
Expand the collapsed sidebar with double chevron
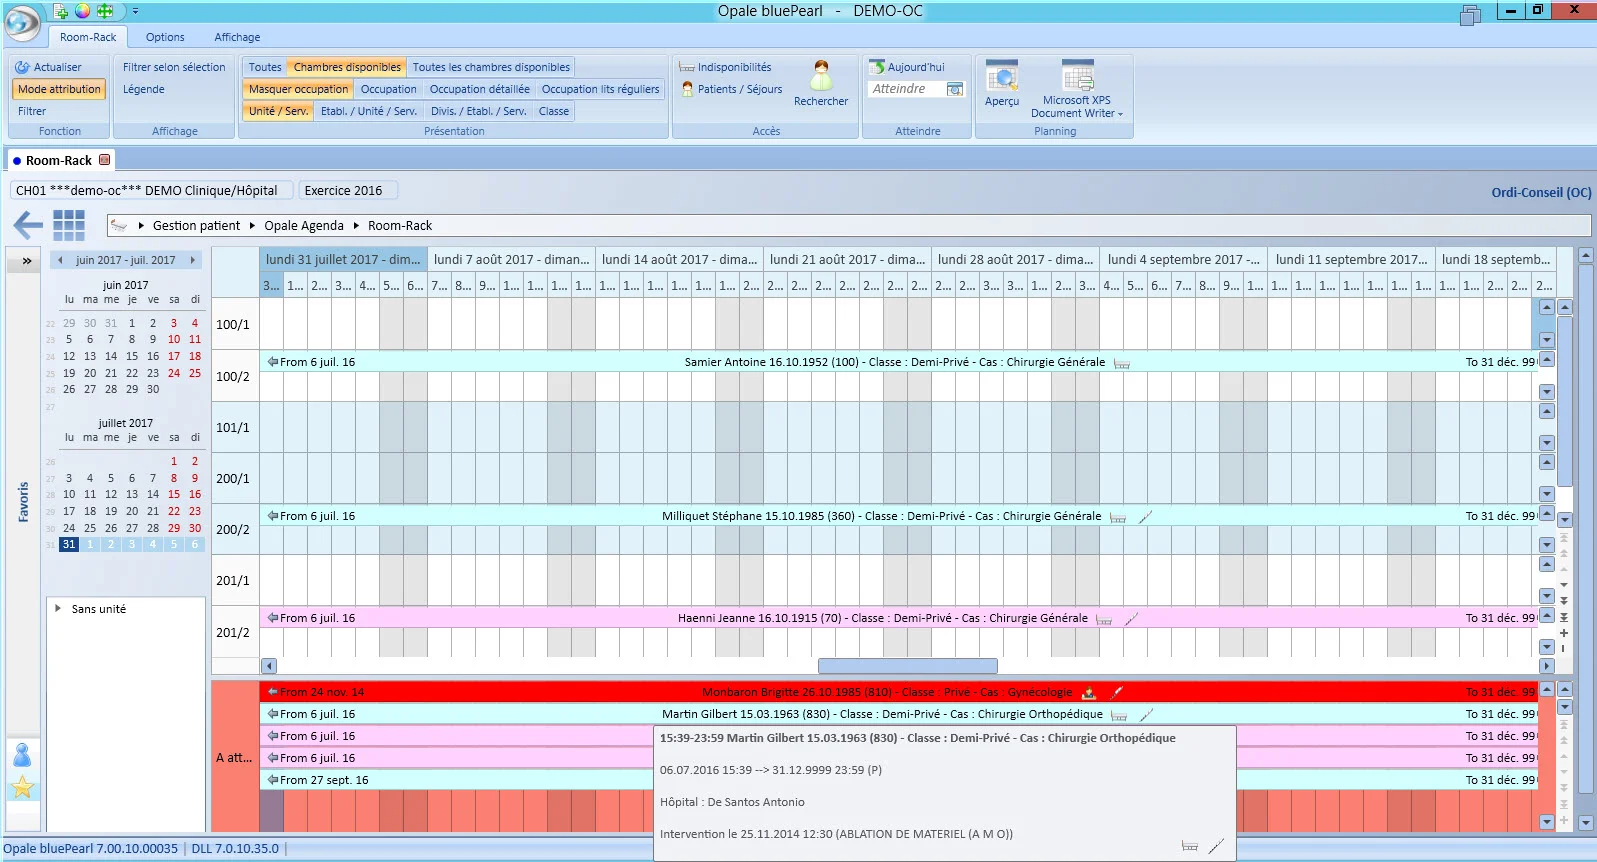point(27,261)
